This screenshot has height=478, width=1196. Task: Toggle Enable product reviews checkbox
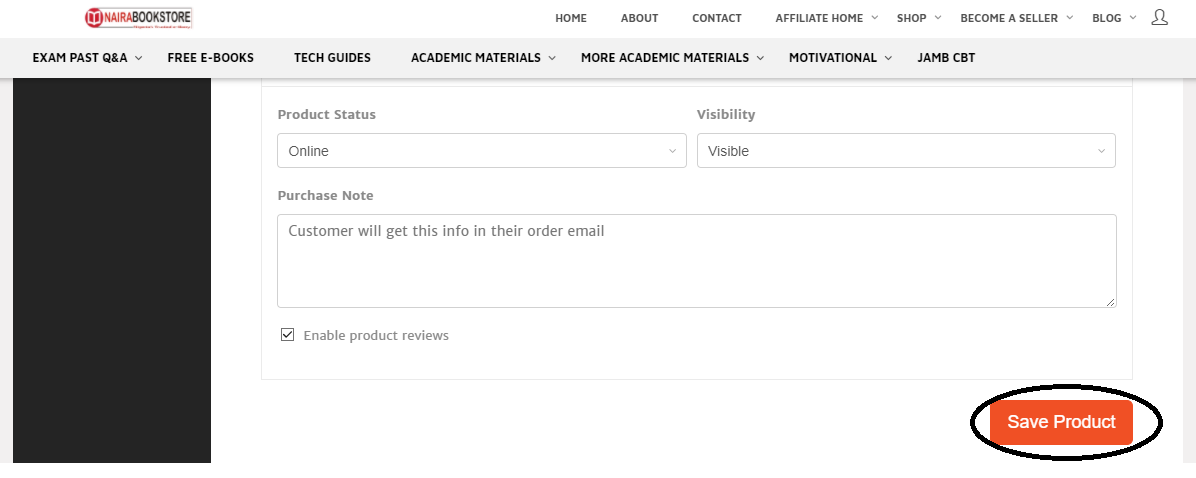pyautogui.click(x=288, y=335)
